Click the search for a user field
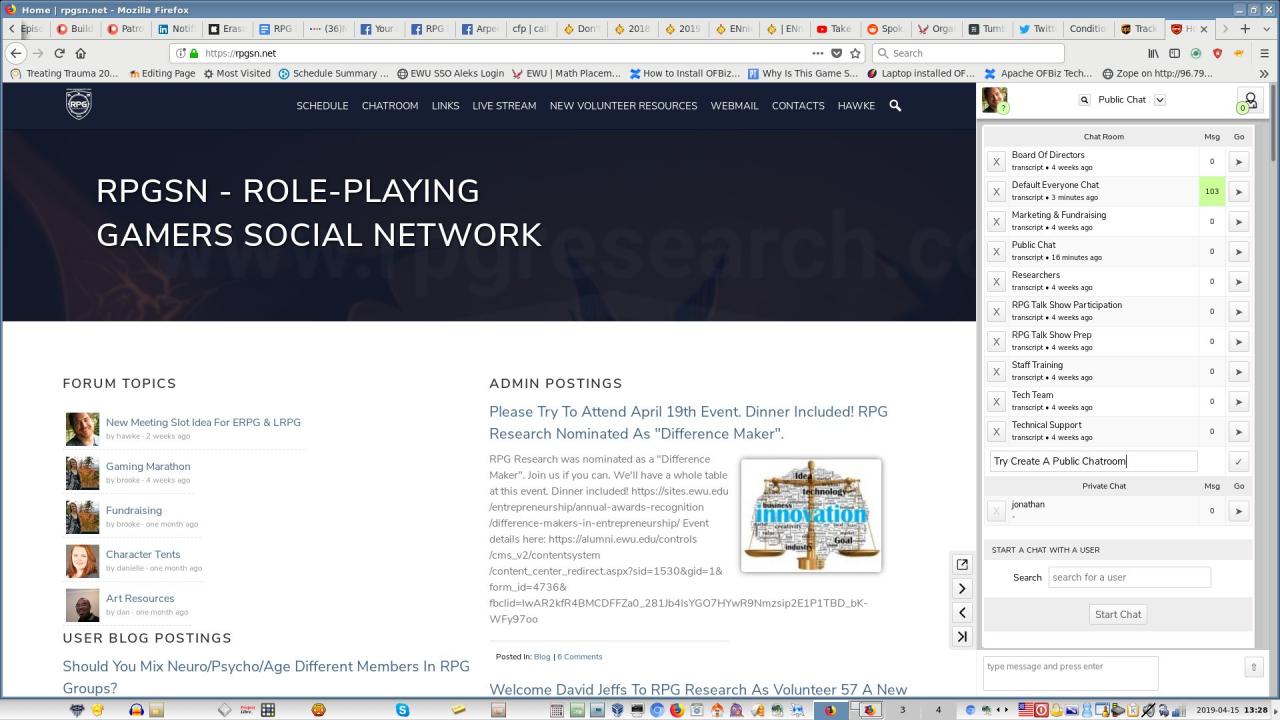 1129,577
